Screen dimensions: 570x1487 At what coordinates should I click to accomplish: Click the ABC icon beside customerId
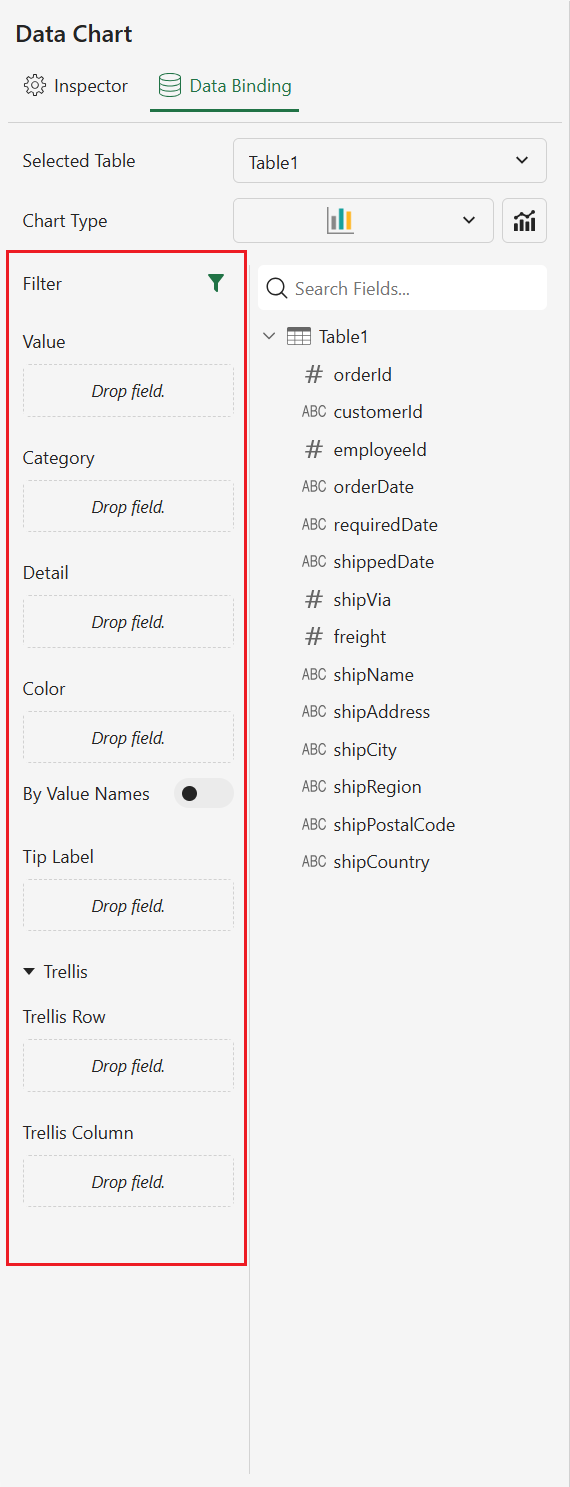(x=314, y=412)
